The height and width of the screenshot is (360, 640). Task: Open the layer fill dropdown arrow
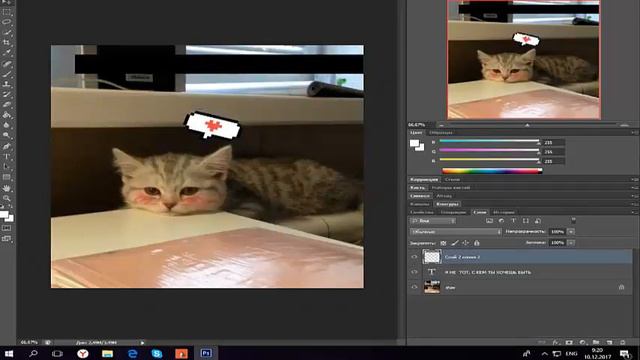pos(571,243)
